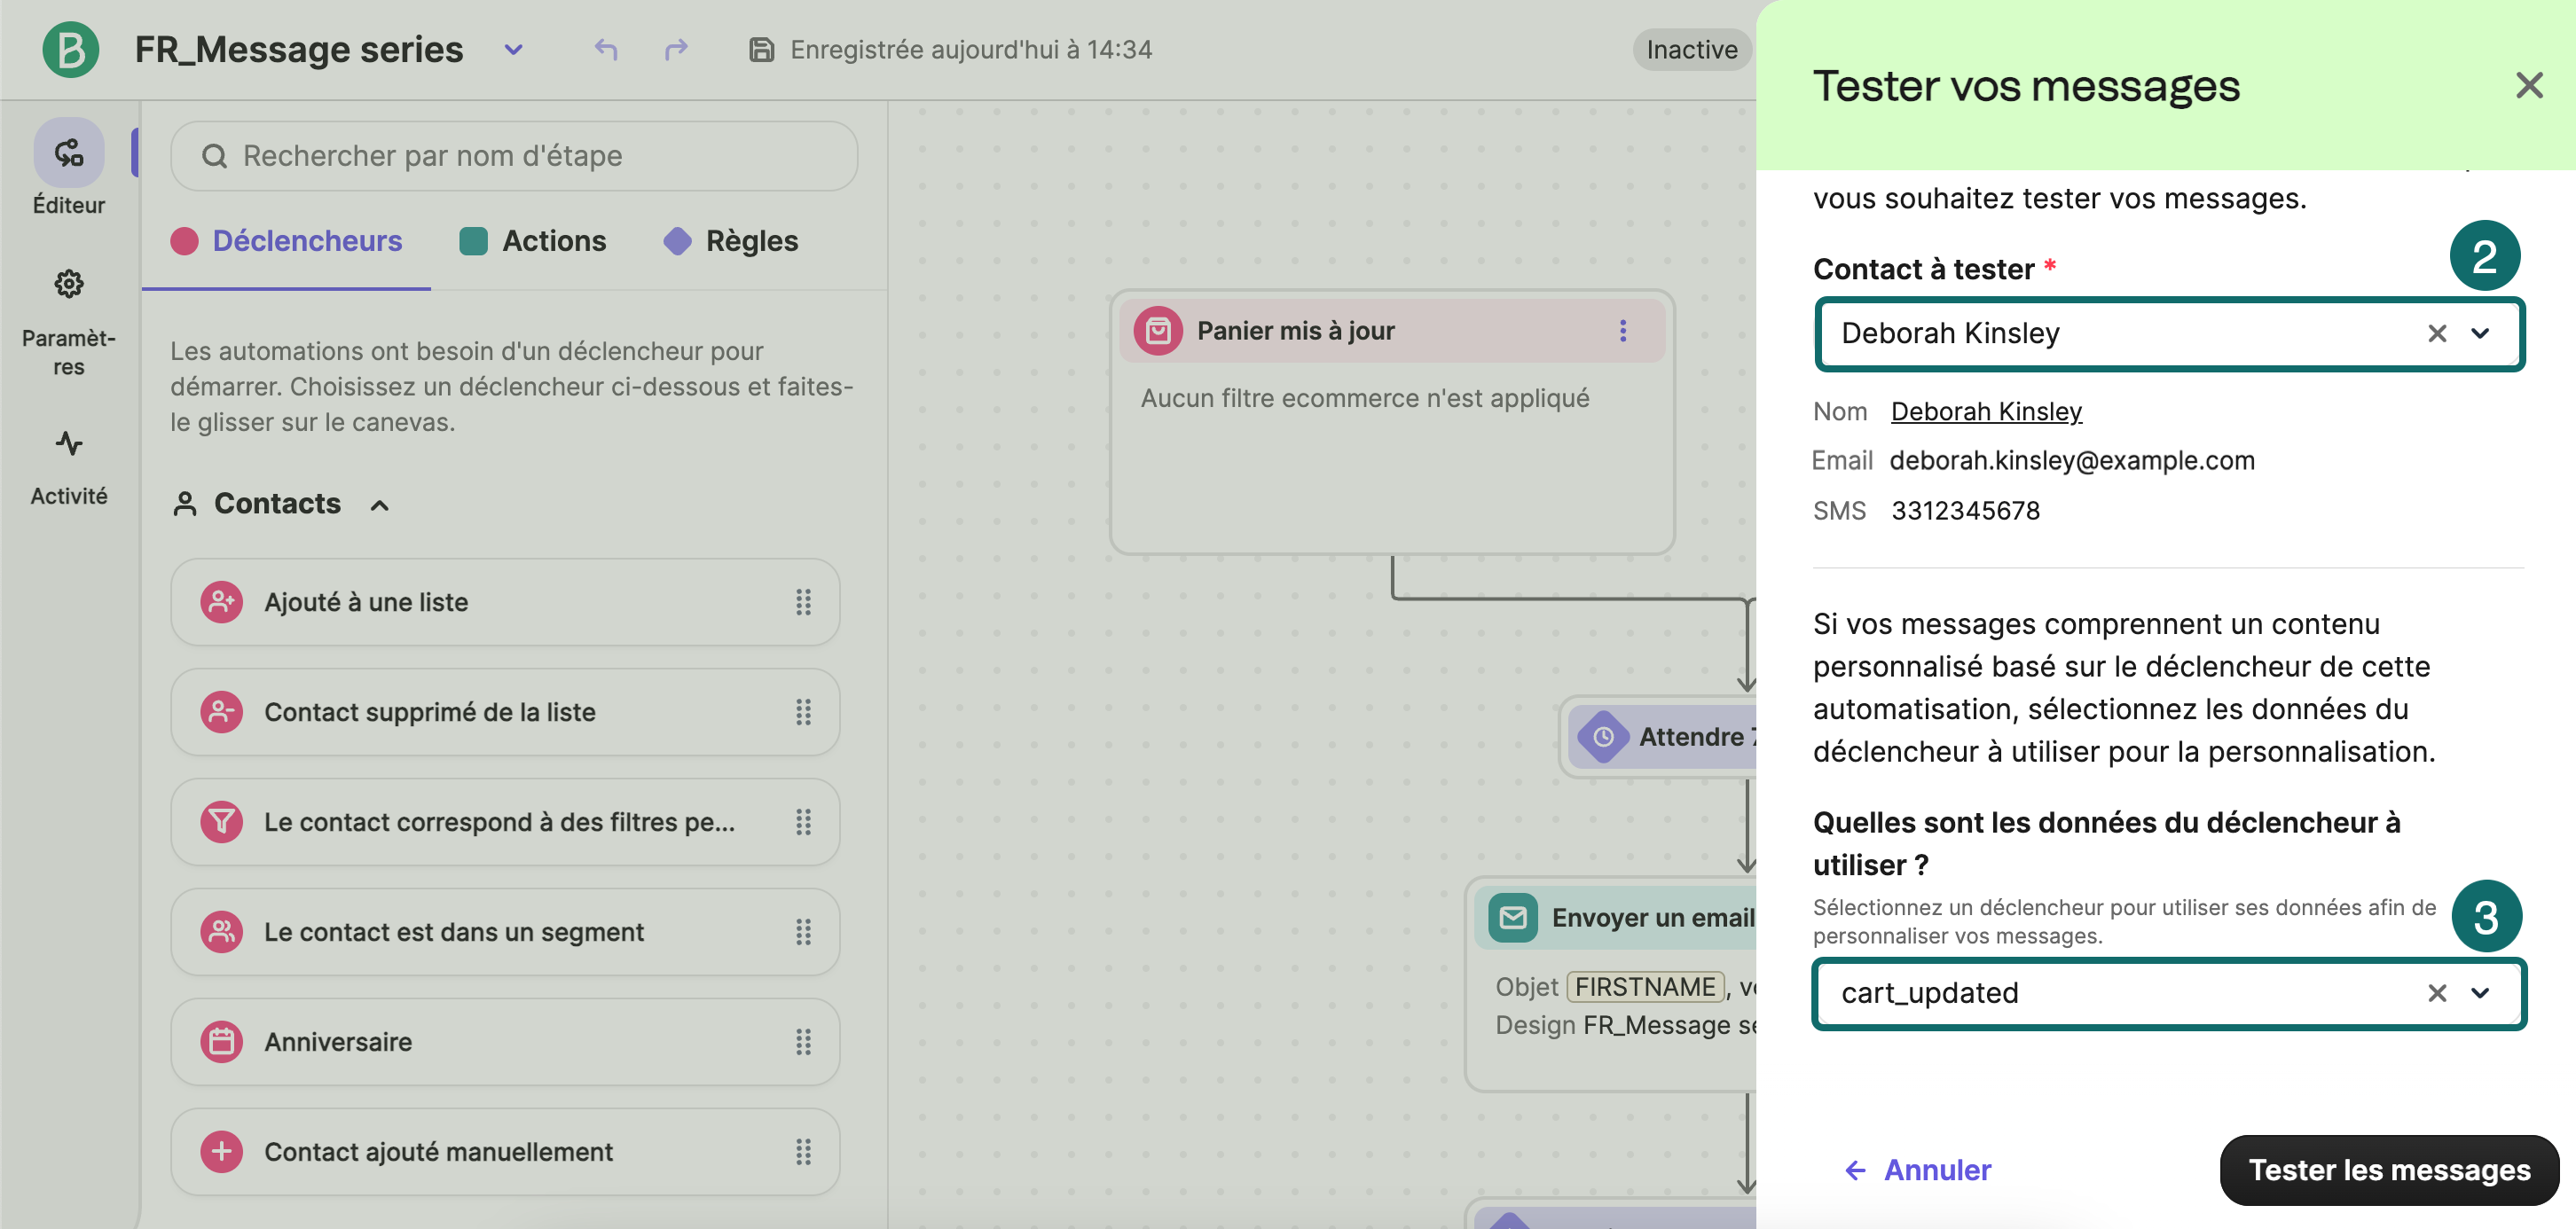2576x1229 pixels.
Task: Switch to the Déclencheurs tab
Action: [287, 241]
